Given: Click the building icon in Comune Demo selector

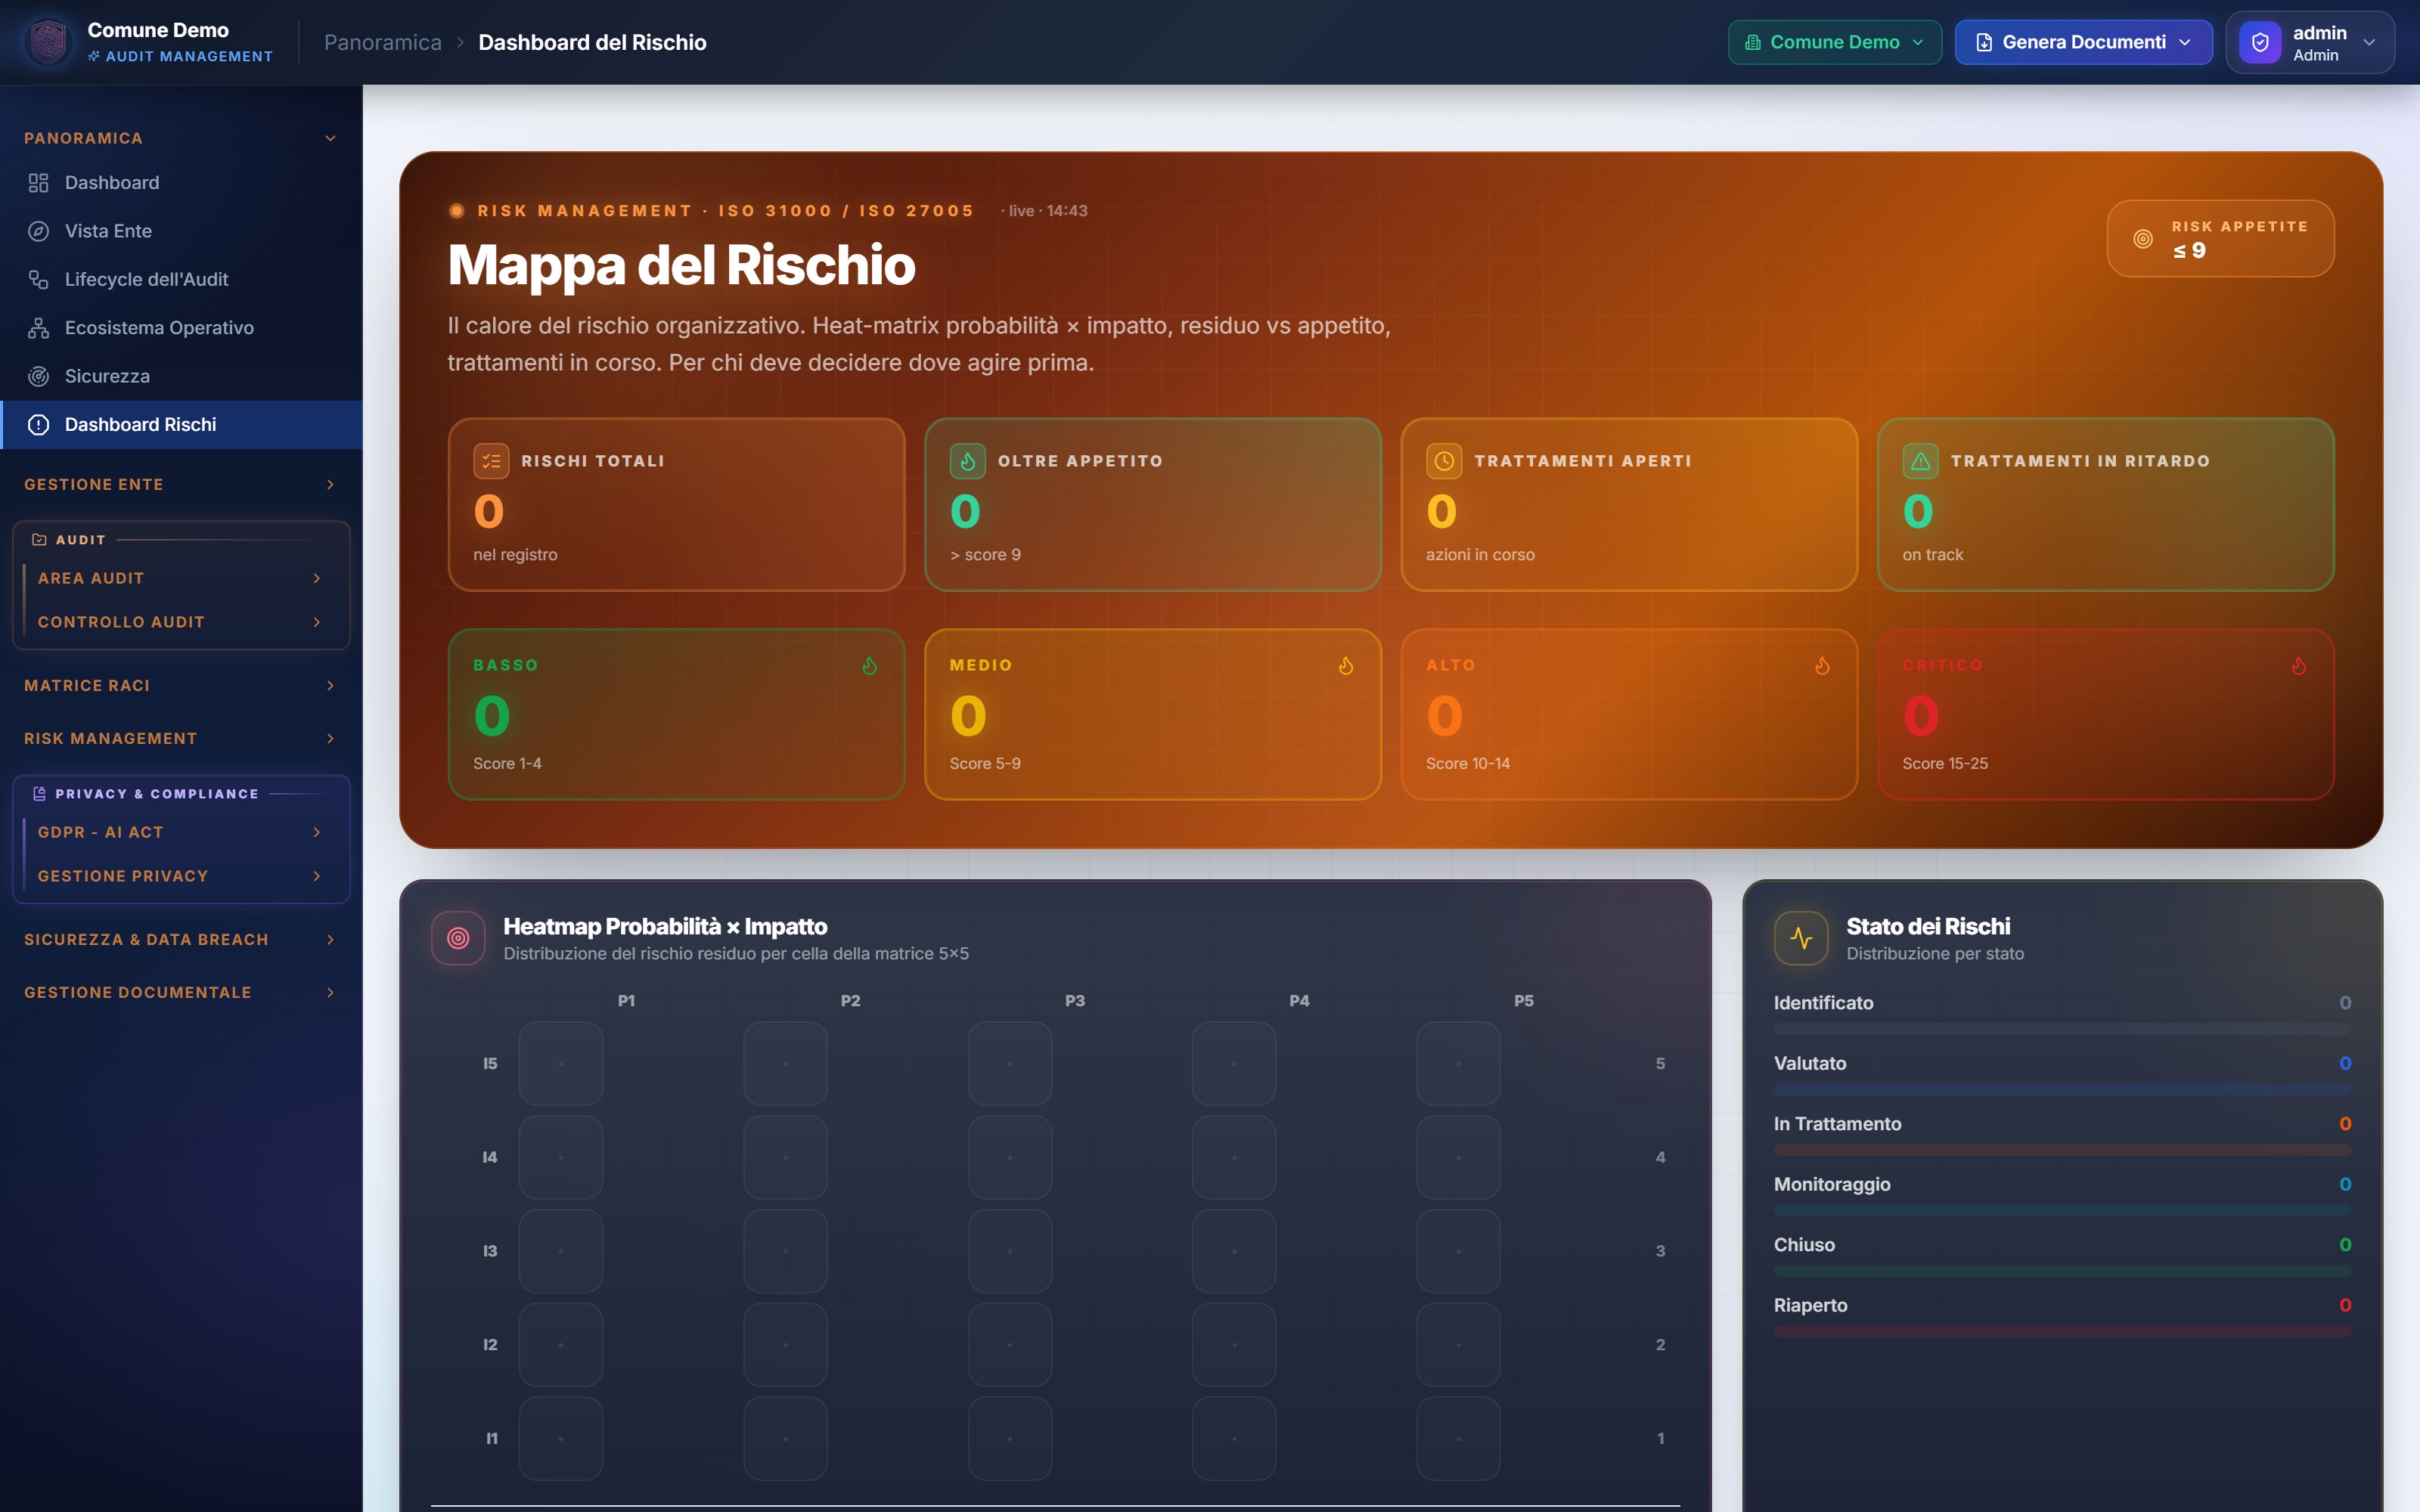Looking at the screenshot, I should pyautogui.click(x=1752, y=42).
